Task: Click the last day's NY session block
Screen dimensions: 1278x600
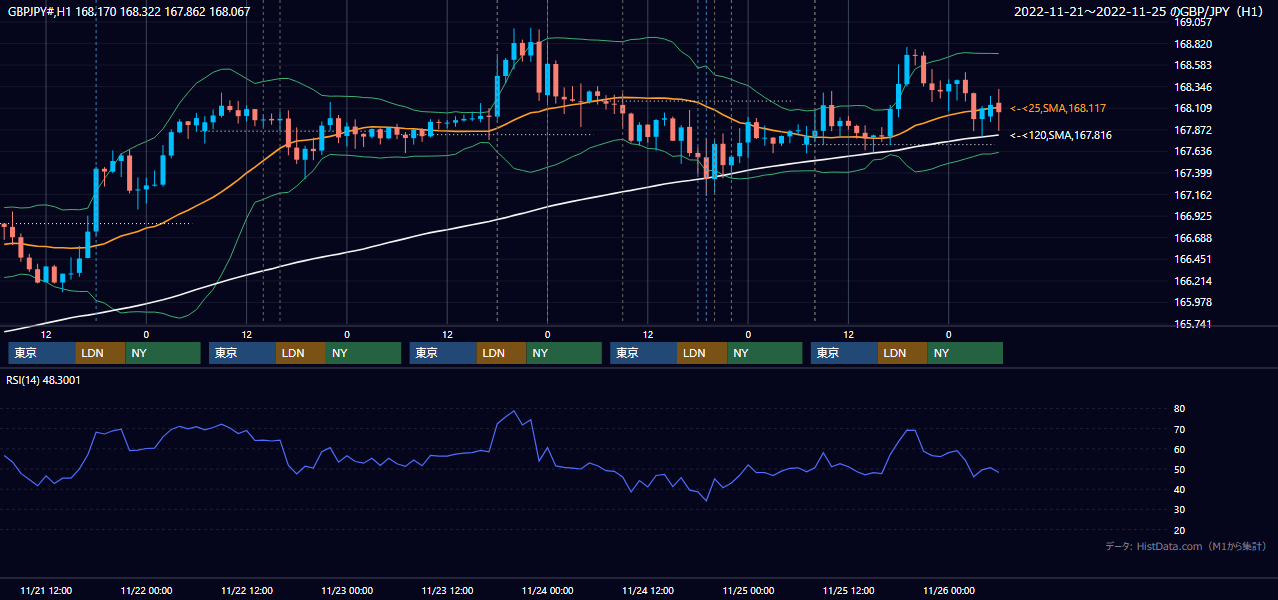Action: click(x=966, y=353)
